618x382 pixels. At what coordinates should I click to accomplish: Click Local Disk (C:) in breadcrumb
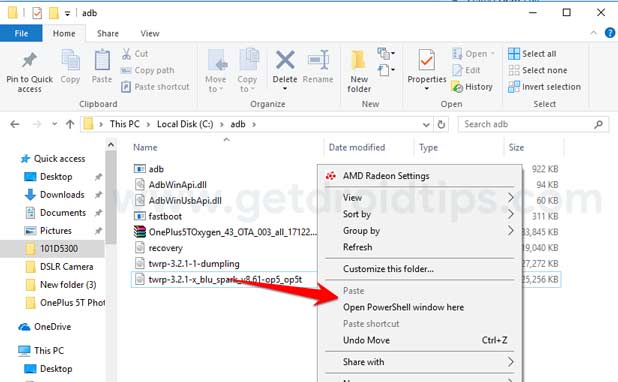[185, 124]
